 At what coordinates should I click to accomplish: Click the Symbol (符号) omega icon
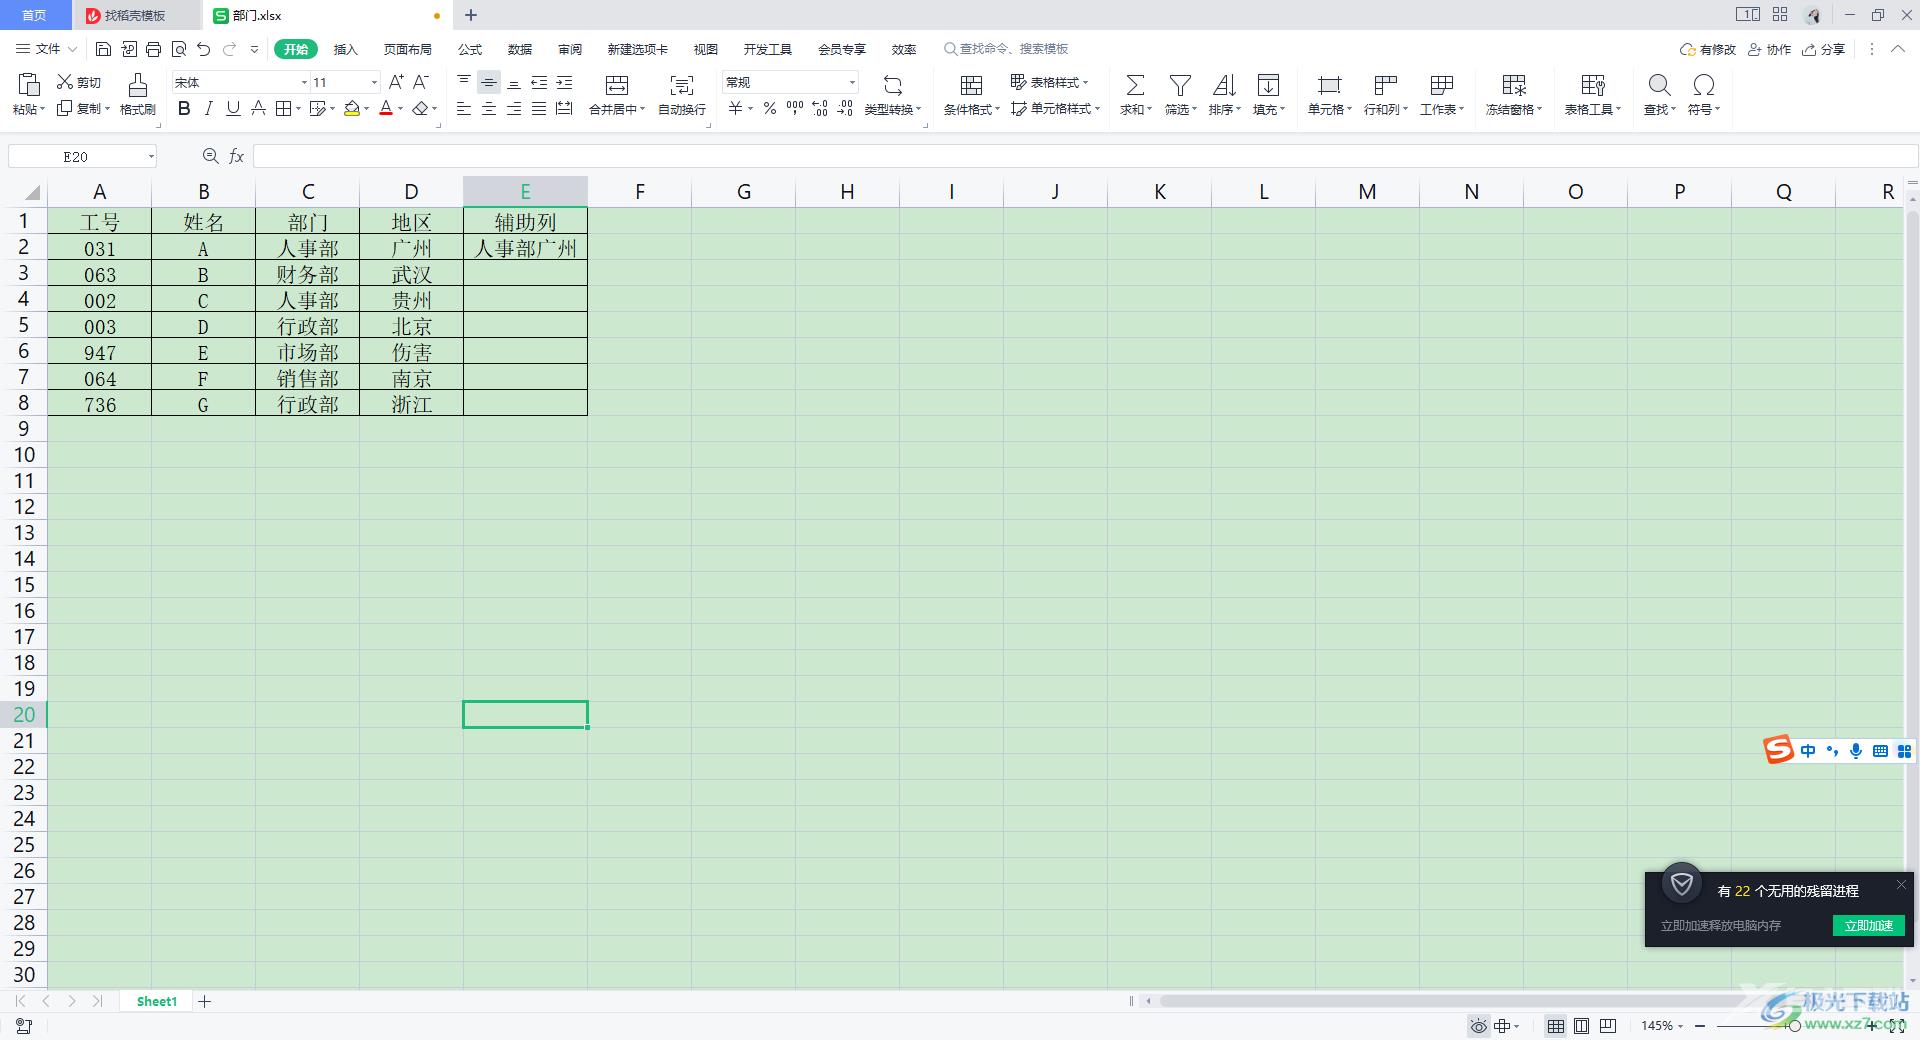(1703, 85)
